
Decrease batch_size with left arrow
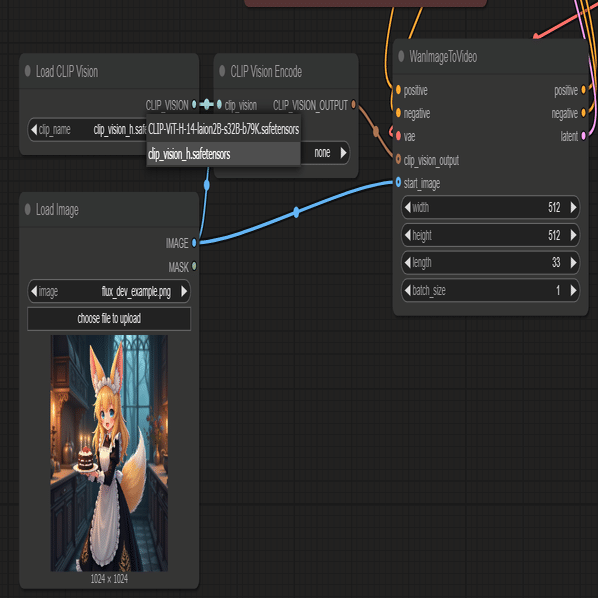point(408,290)
